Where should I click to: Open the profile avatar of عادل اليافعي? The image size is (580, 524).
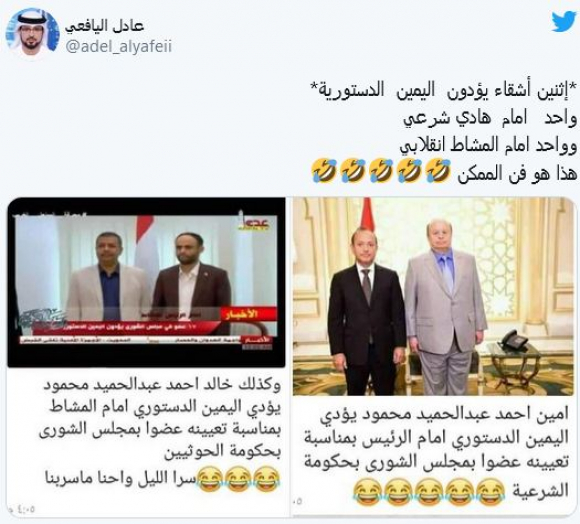coord(33,34)
